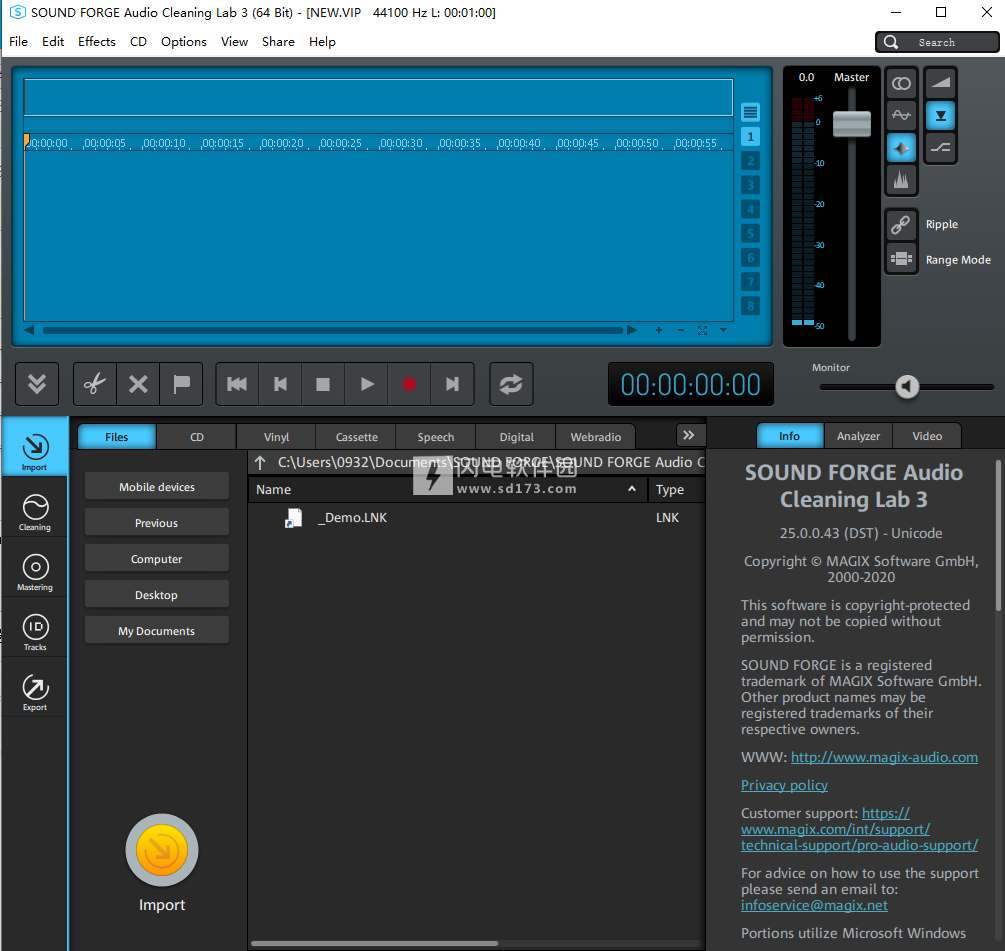Click the track list icon above track 1

point(751,112)
